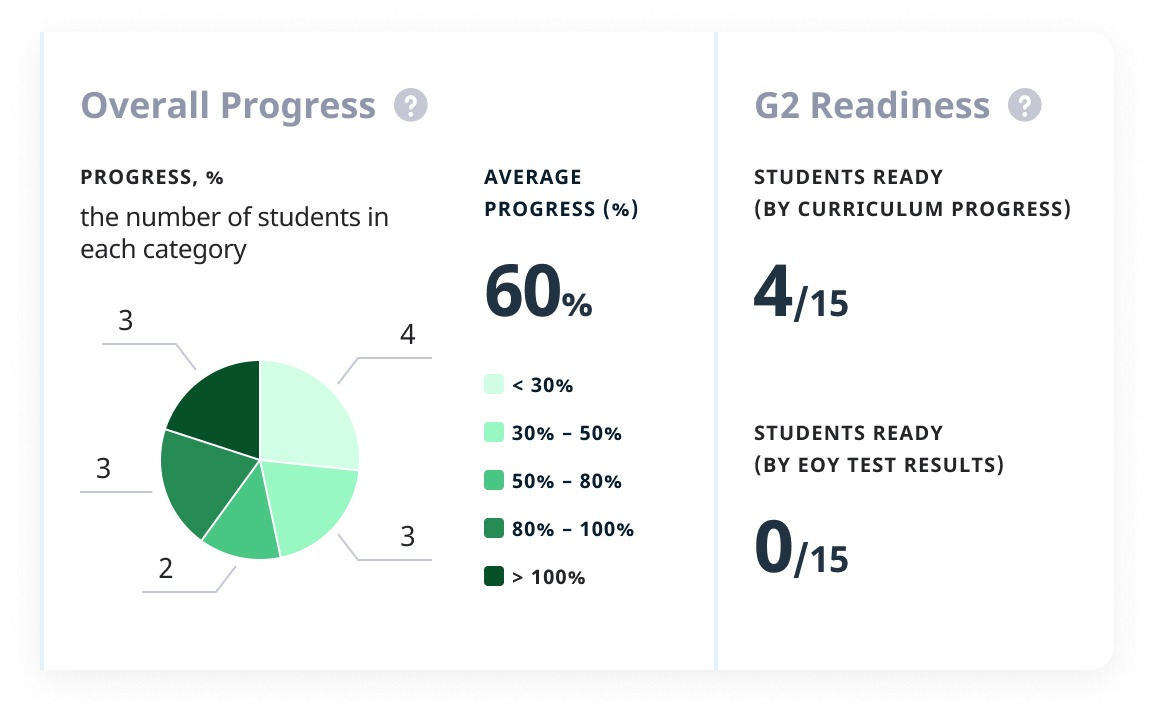
Task: Select the > 100% legend swatch
Action: (x=493, y=577)
